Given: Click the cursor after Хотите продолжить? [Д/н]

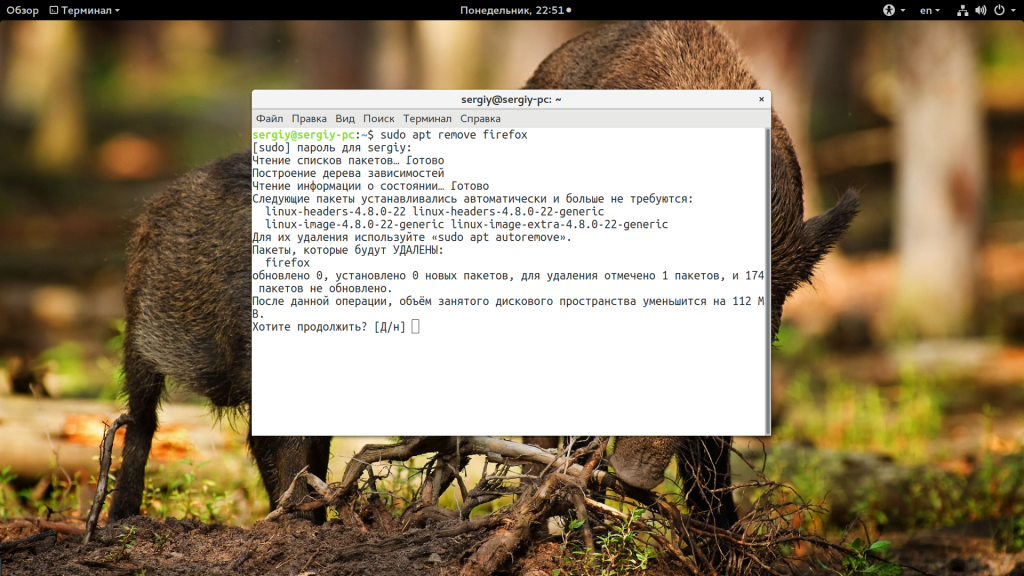Looking at the screenshot, I should (x=415, y=327).
